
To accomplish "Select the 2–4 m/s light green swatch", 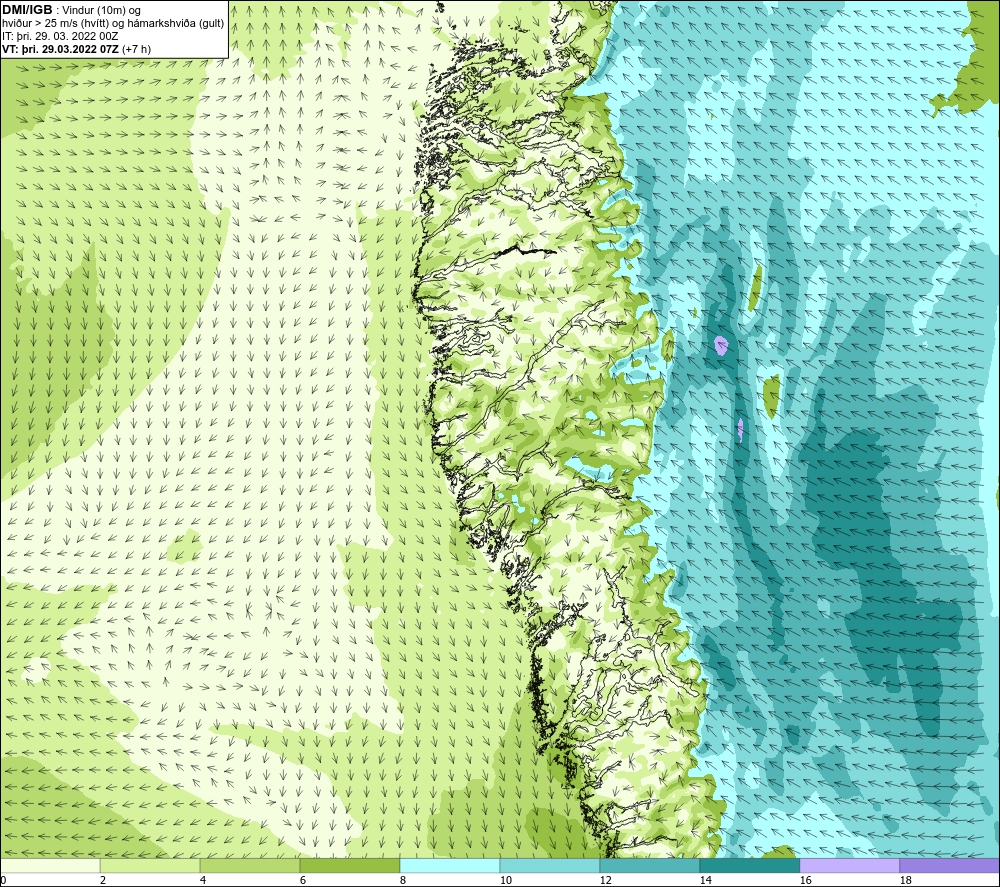I will [150, 865].
